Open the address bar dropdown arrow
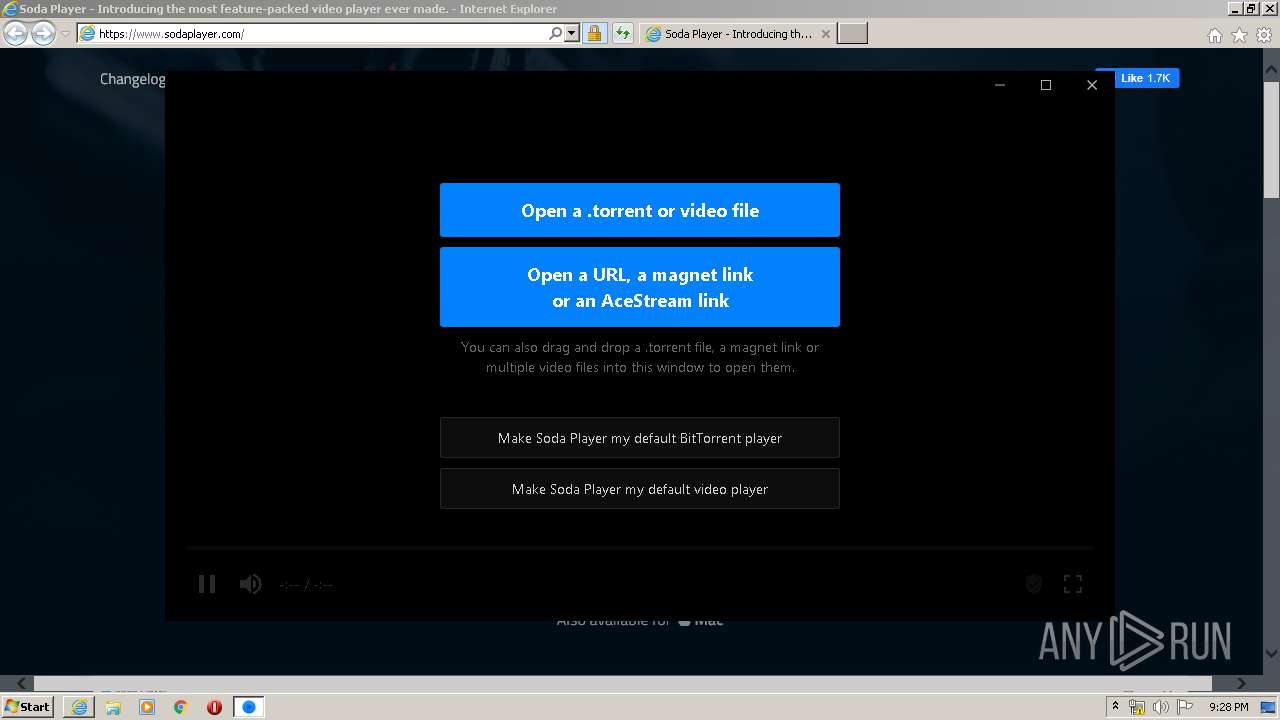This screenshot has width=1280, height=720. coord(572,33)
